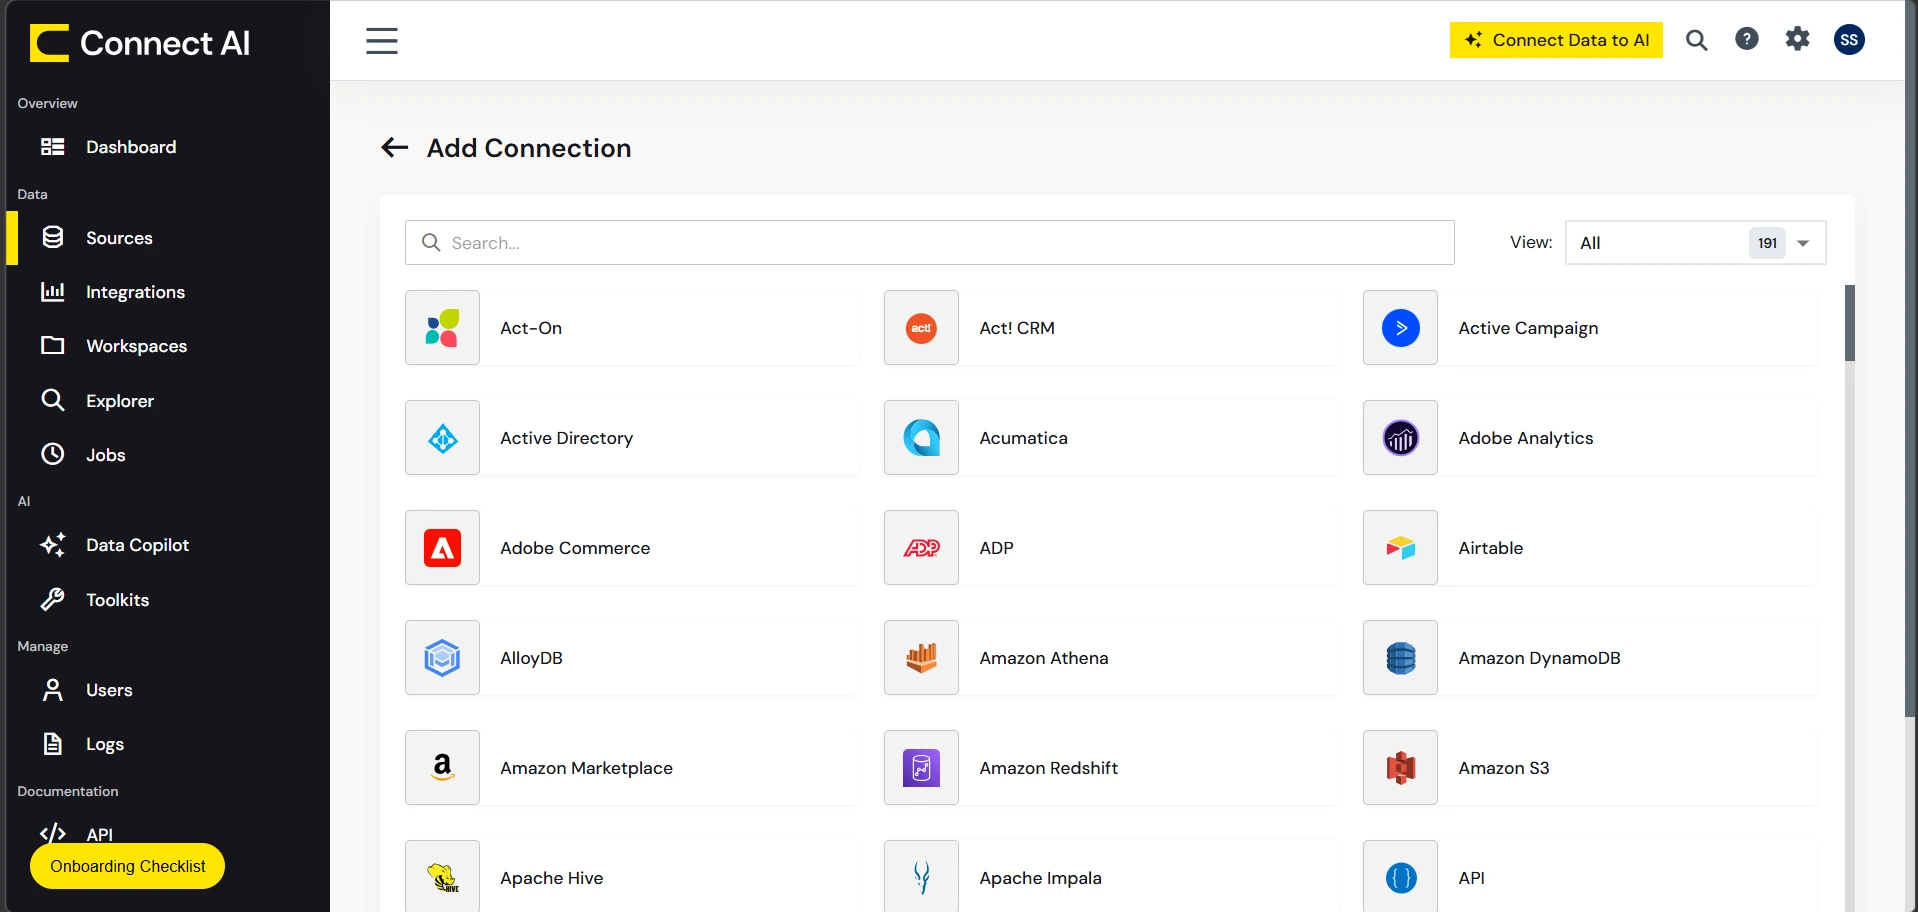Select the Active Directory connector name
The height and width of the screenshot is (912, 1918).
(566, 438)
